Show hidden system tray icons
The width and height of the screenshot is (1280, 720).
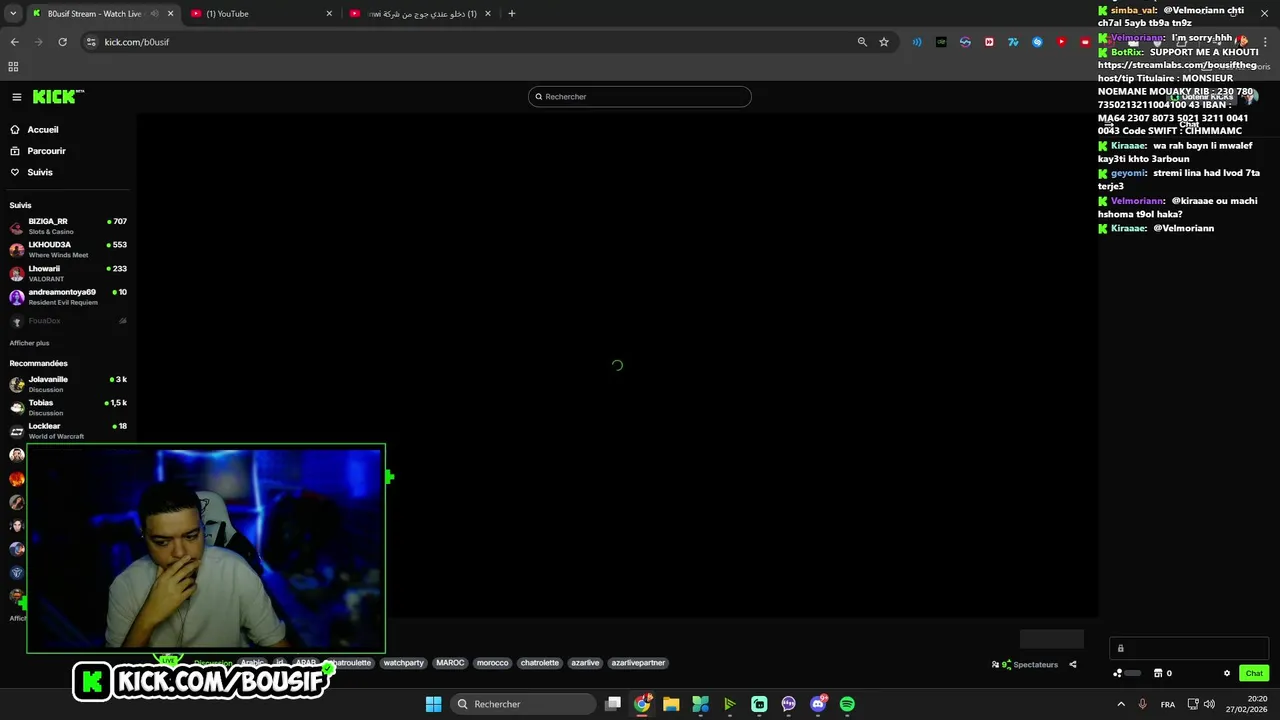tap(1120, 704)
